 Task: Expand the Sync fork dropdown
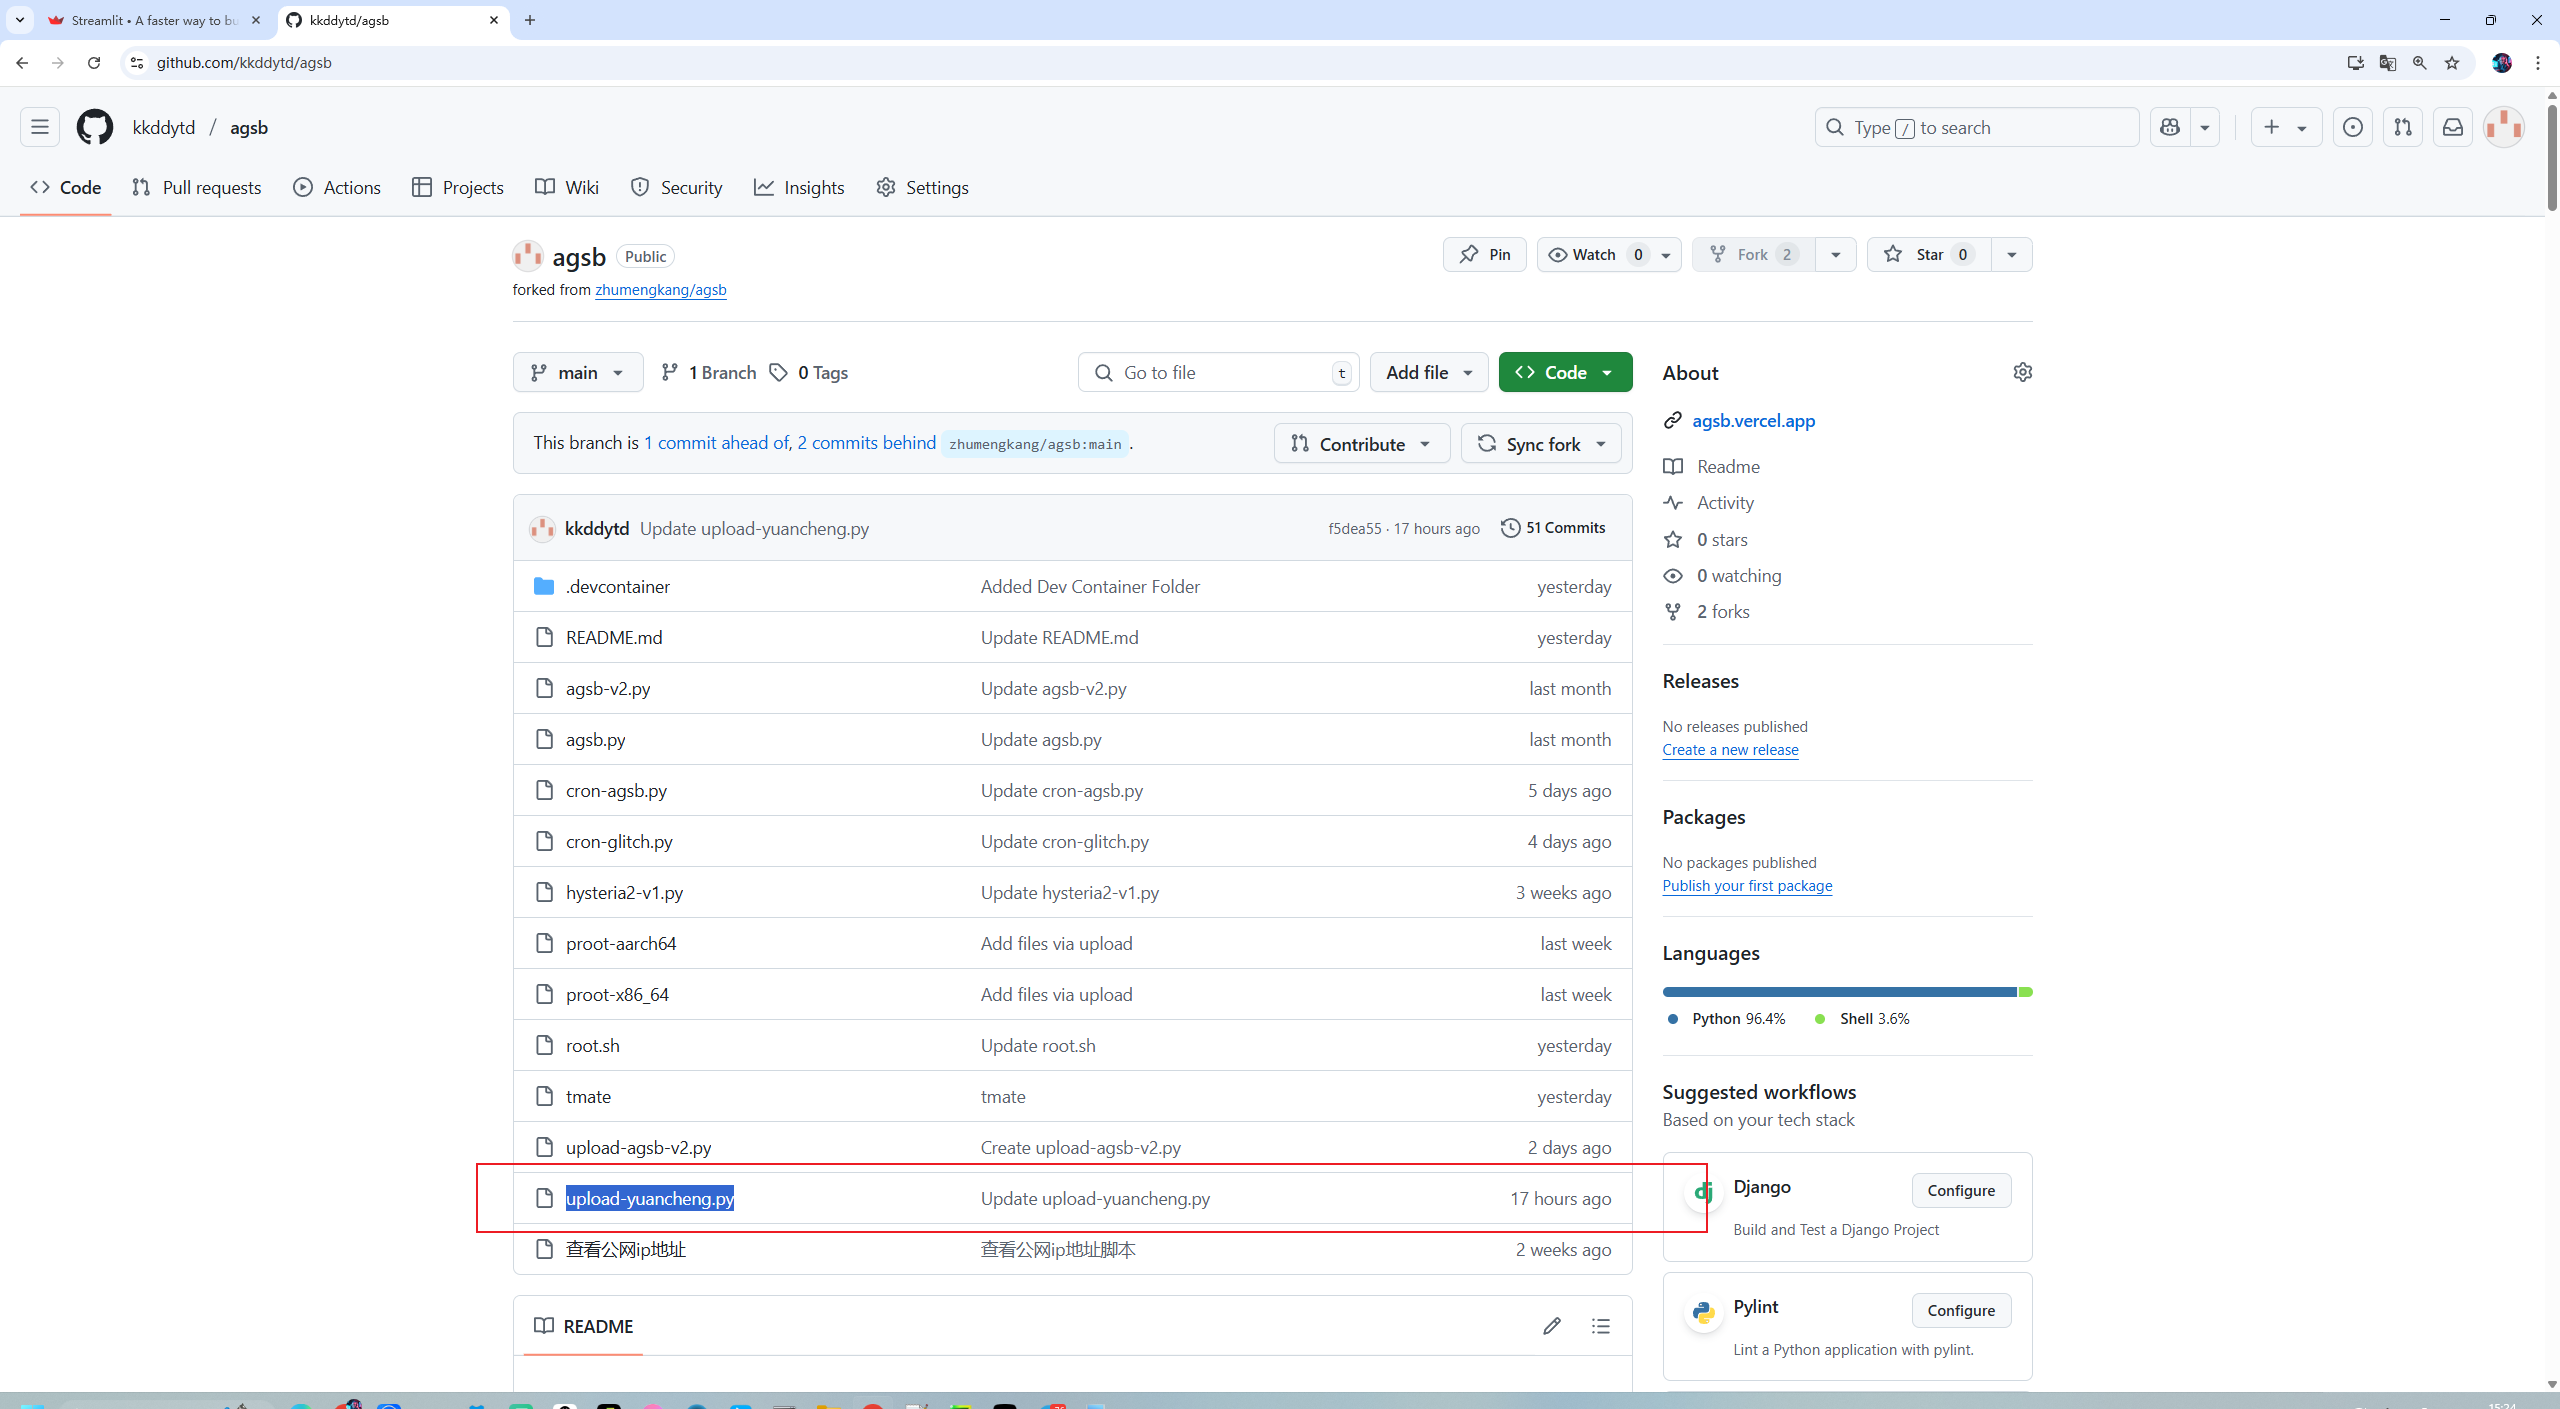click(x=1541, y=443)
